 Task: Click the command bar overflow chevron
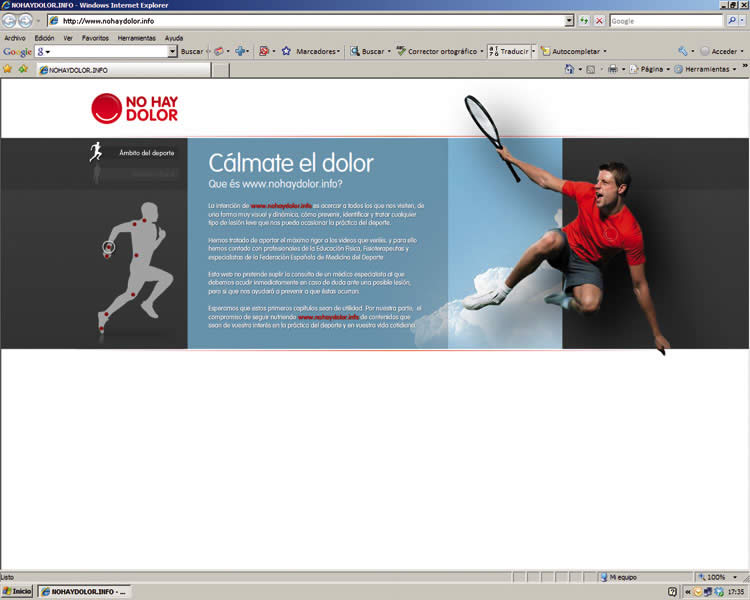tap(745, 66)
